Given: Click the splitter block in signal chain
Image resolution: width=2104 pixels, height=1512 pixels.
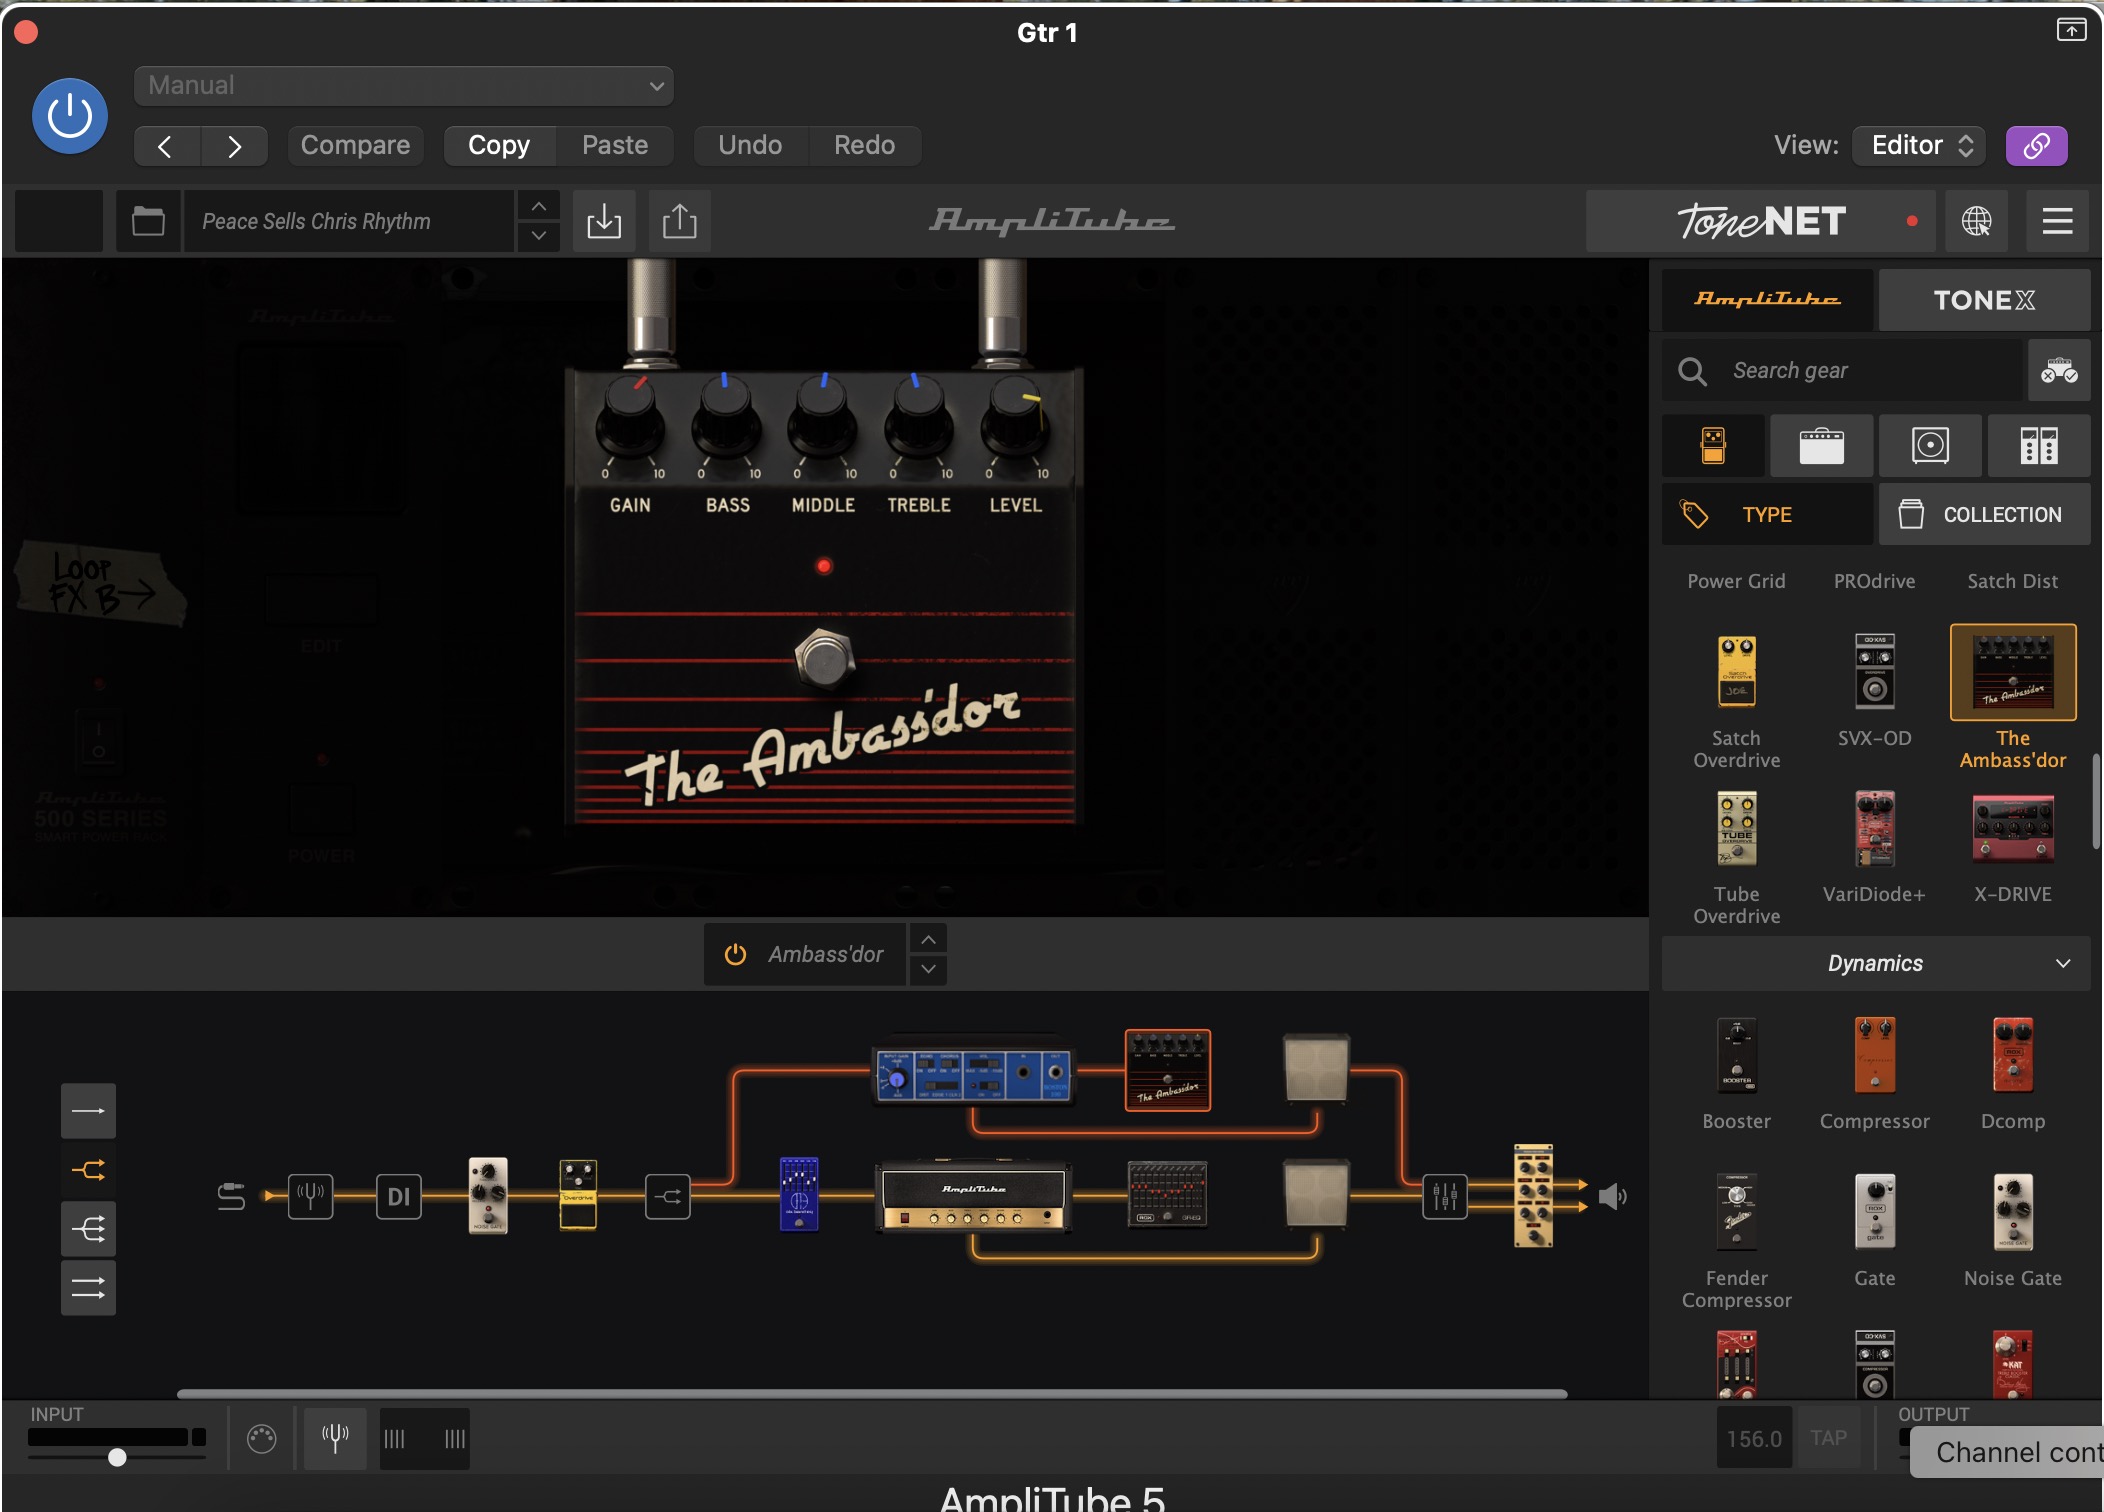Looking at the screenshot, I should [668, 1196].
